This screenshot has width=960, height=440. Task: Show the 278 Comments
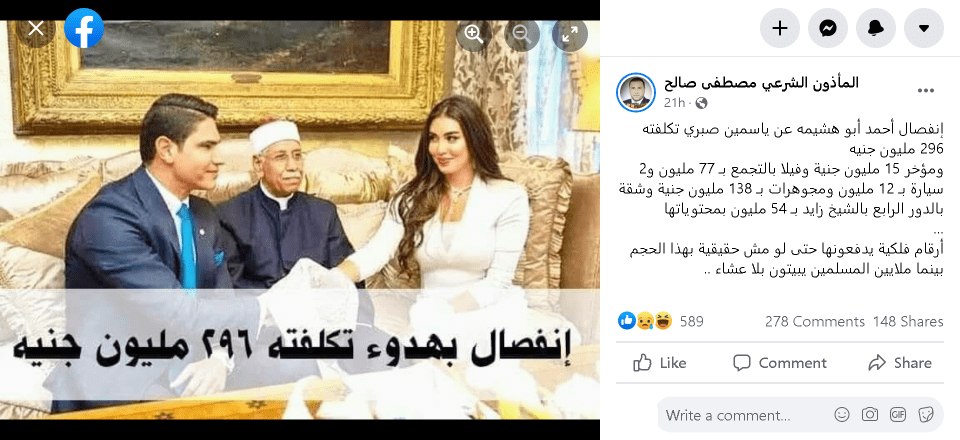(814, 321)
